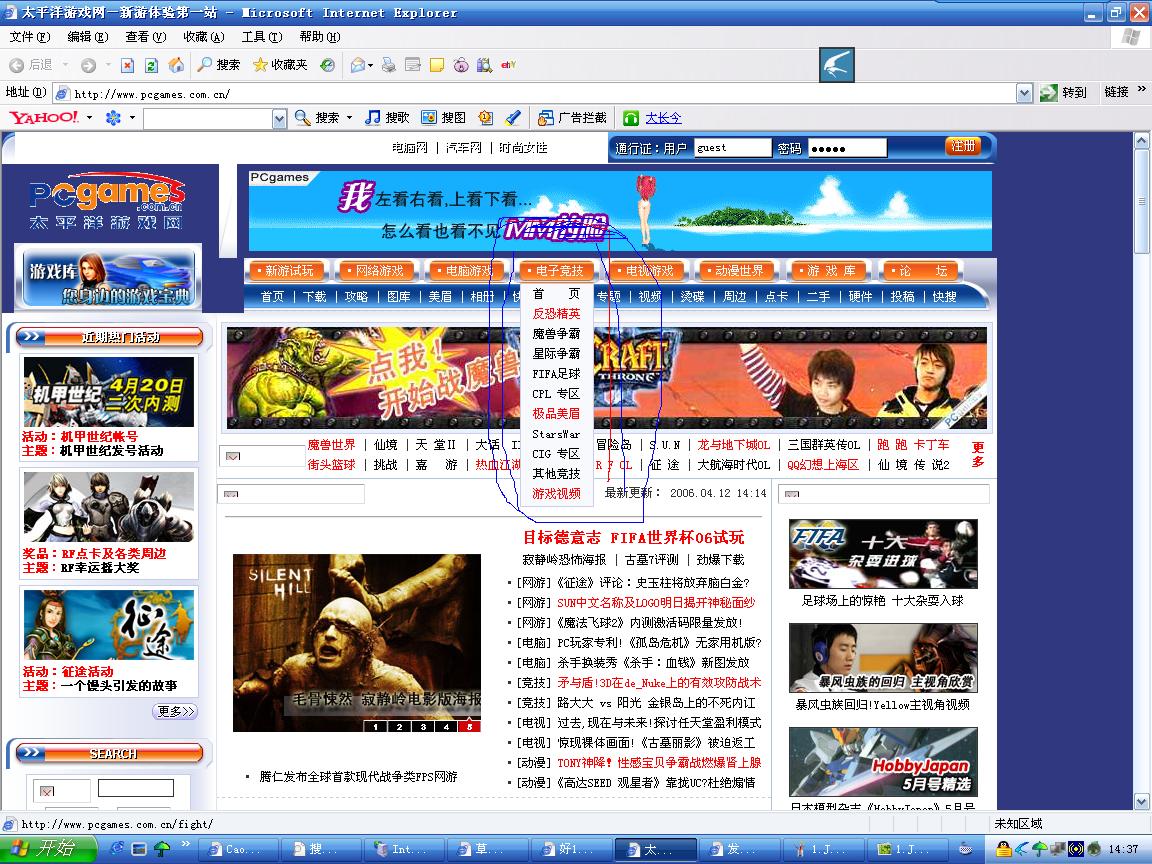Screen dimensions: 1152x864
Task: Open the 帮助(H) menu
Action: tap(320, 36)
